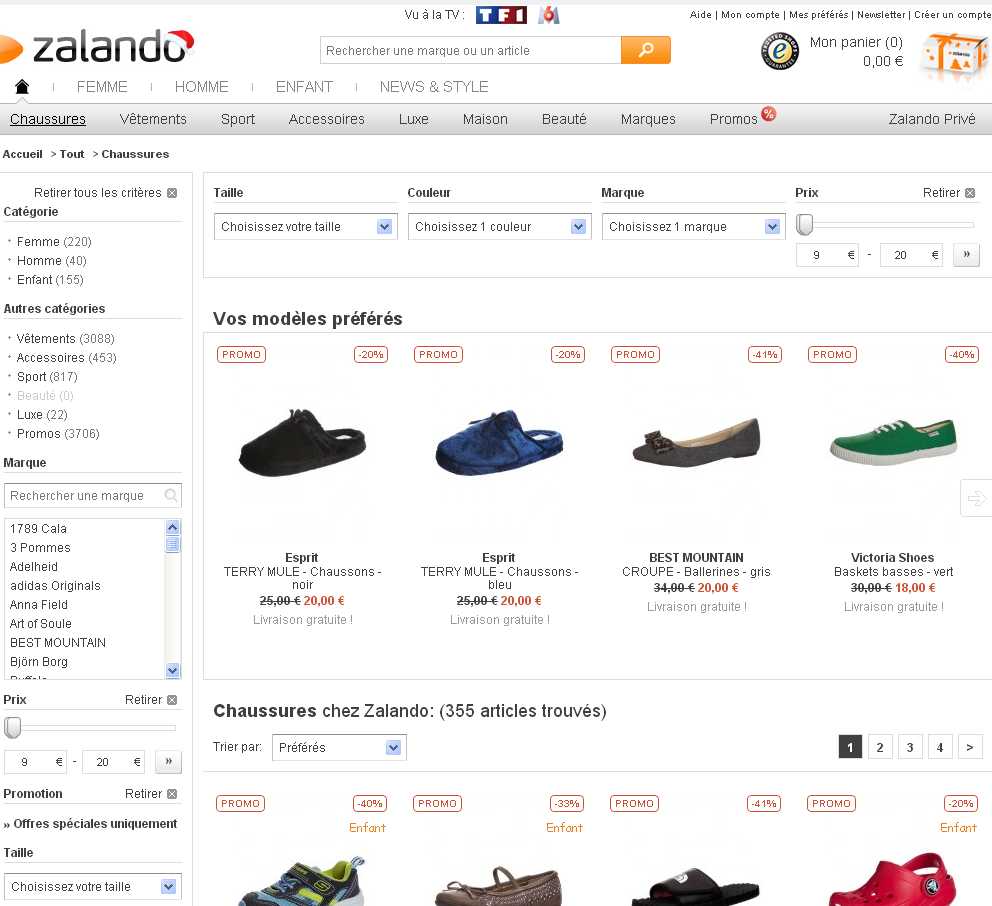992x906 pixels.
Task: Remove the top Prix filter
Action: (969, 193)
